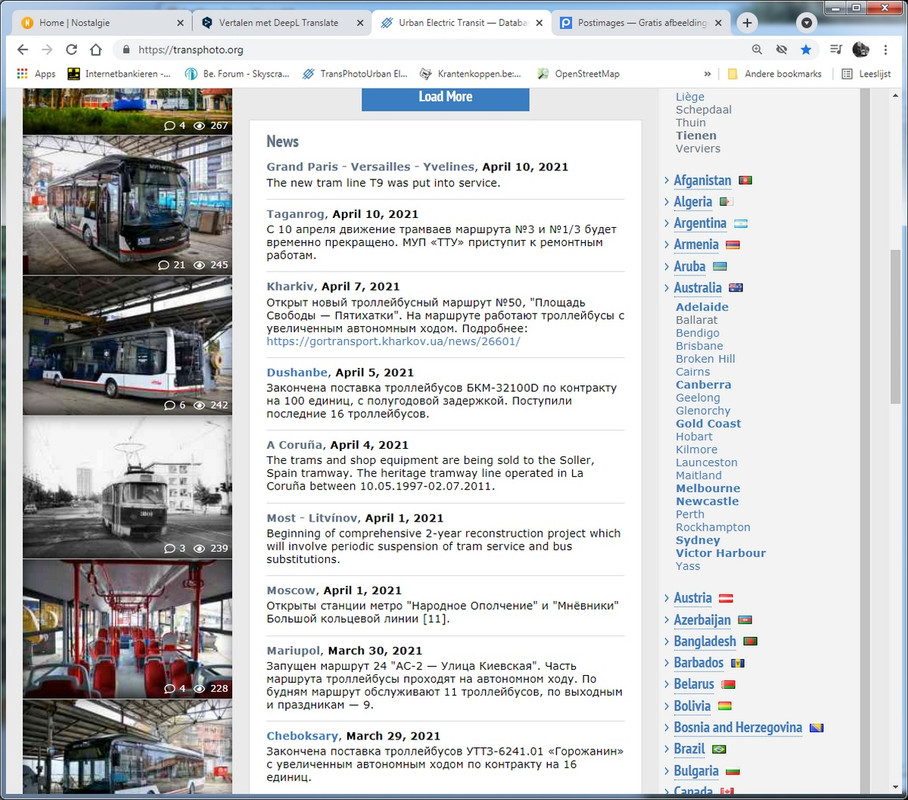The height and width of the screenshot is (800, 908).
Task: Switch to the Home | Nostalgie tab
Action: coord(101,23)
